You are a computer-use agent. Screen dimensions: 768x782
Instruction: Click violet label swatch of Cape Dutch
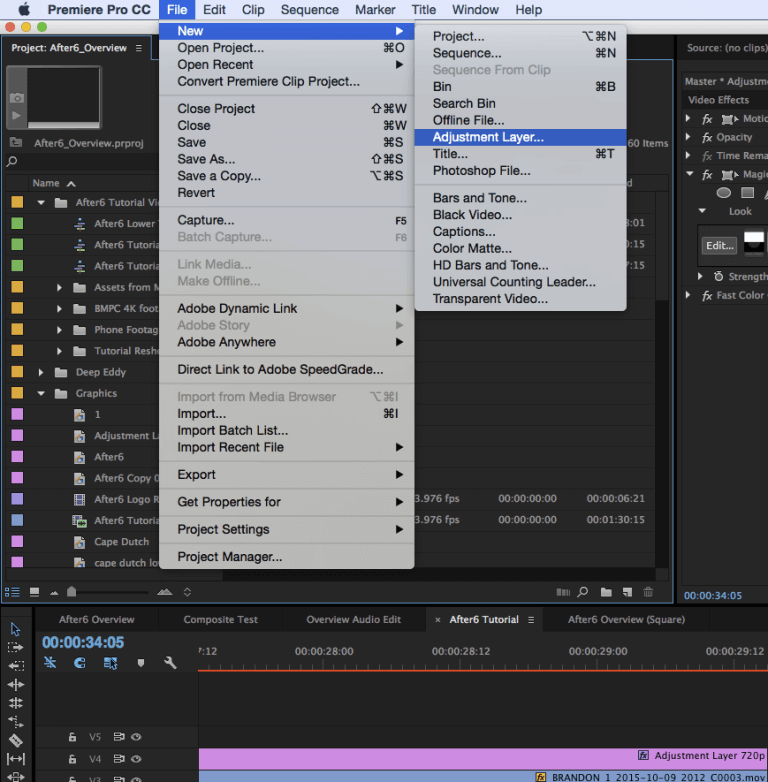pos(17,542)
